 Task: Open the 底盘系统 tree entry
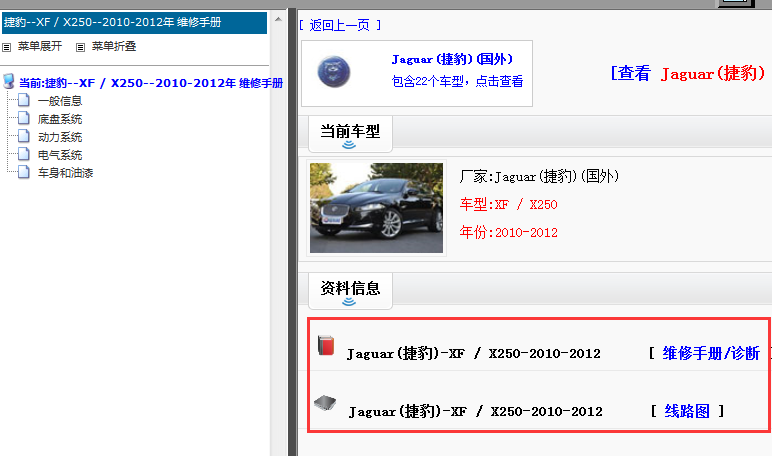60,119
